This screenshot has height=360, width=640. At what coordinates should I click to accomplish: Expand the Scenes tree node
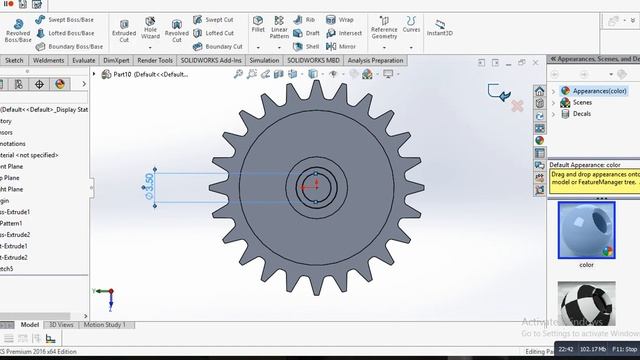553,103
